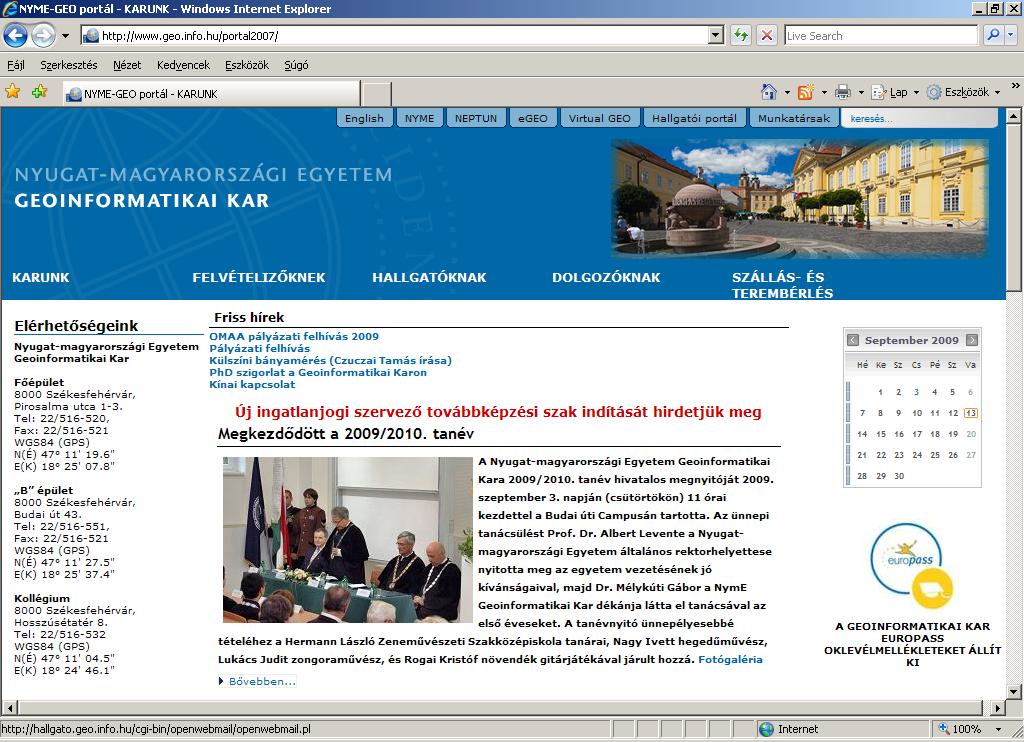Click the NYME top navigation button
Image resolution: width=1024 pixels, height=742 pixels.
(419, 118)
